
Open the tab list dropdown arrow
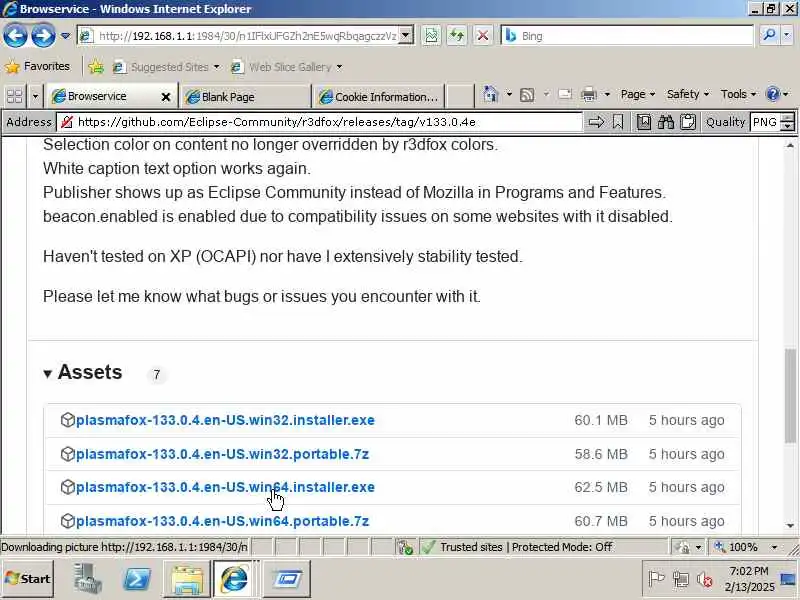click(35, 96)
